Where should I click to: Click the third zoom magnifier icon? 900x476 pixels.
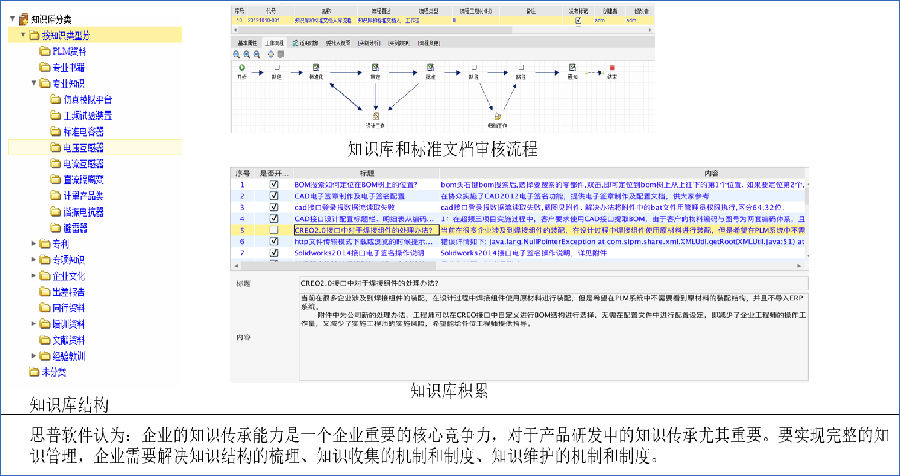coord(257,54)
